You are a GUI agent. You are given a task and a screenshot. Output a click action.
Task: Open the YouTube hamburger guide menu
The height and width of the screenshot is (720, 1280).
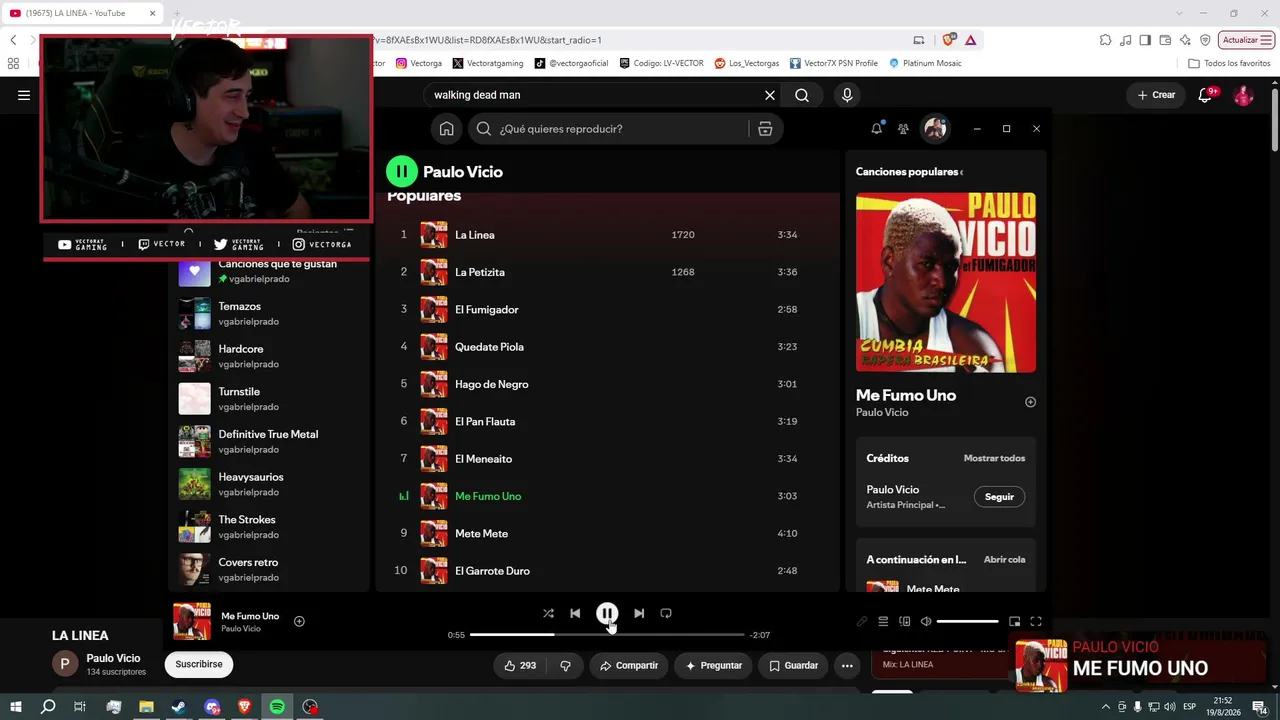coord(24,95)
